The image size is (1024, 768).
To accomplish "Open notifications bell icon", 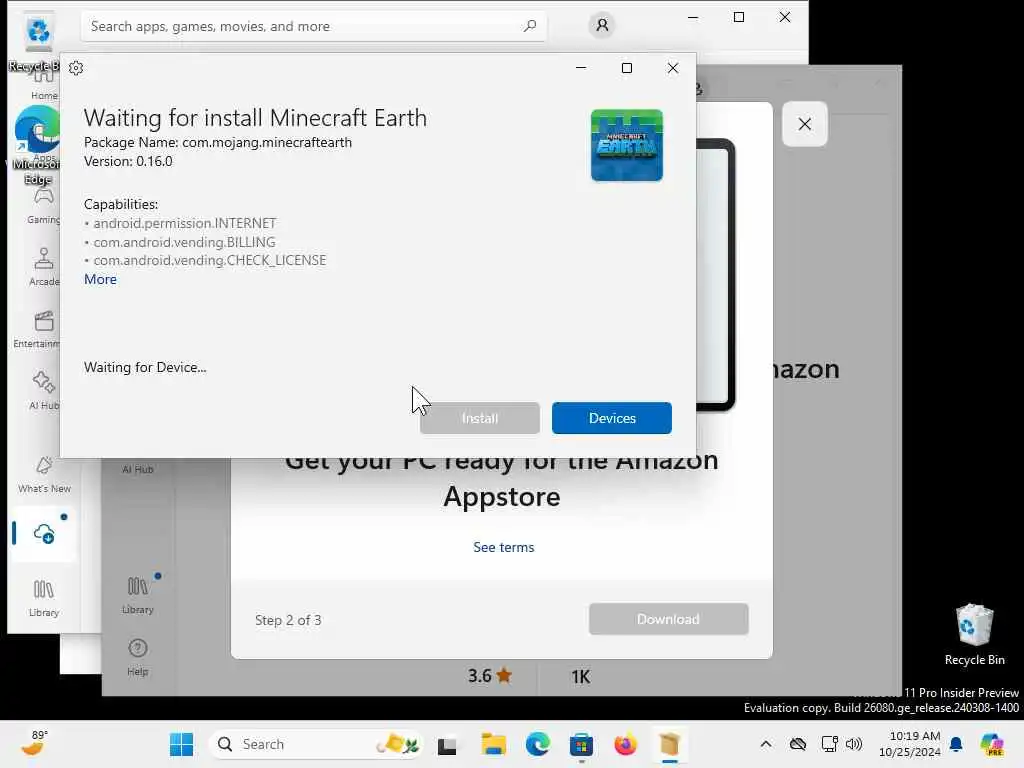I will pyautogui.click(x=956, y=744).
